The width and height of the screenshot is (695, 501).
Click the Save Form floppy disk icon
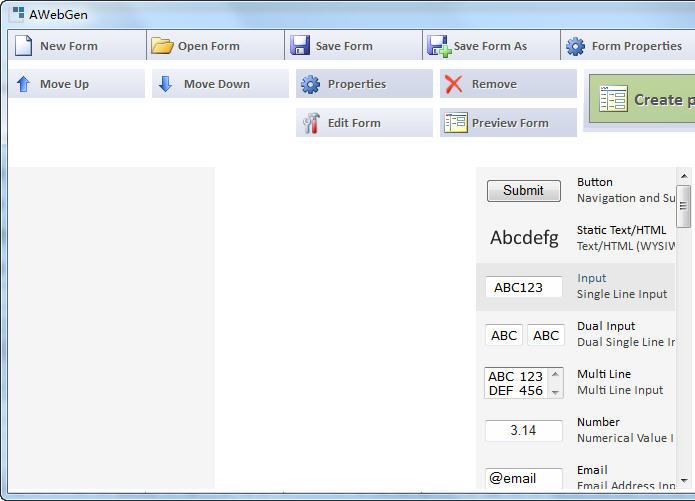[x=300, y=46]
